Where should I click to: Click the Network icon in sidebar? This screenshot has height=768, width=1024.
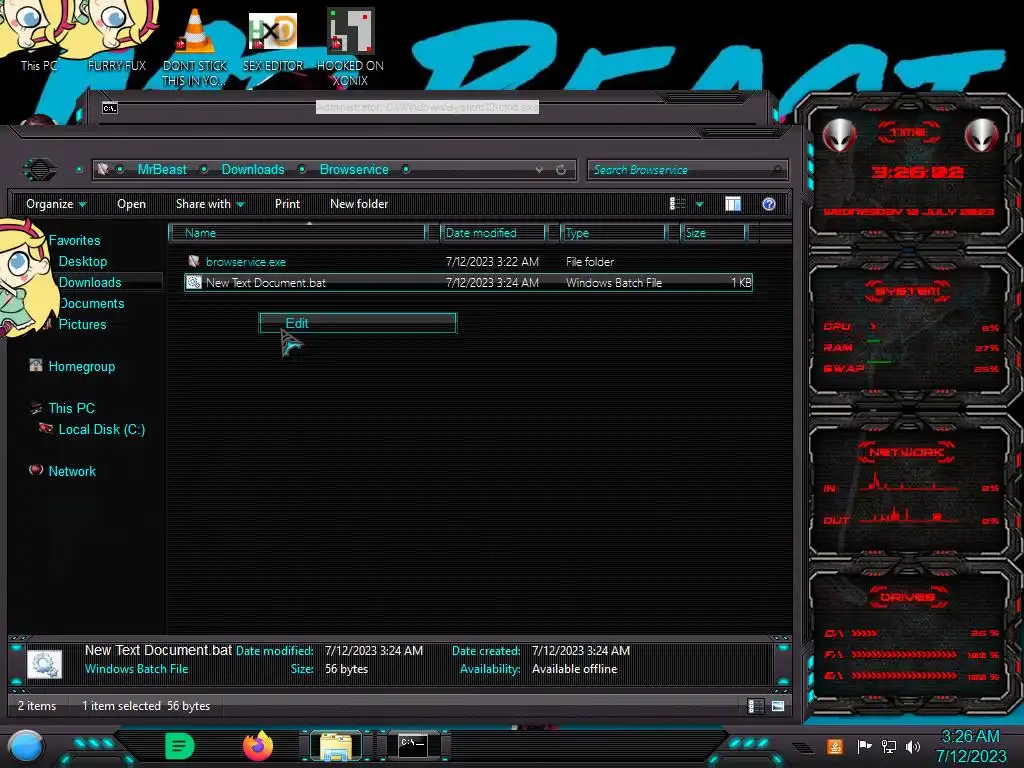click(x=36, y=470)
